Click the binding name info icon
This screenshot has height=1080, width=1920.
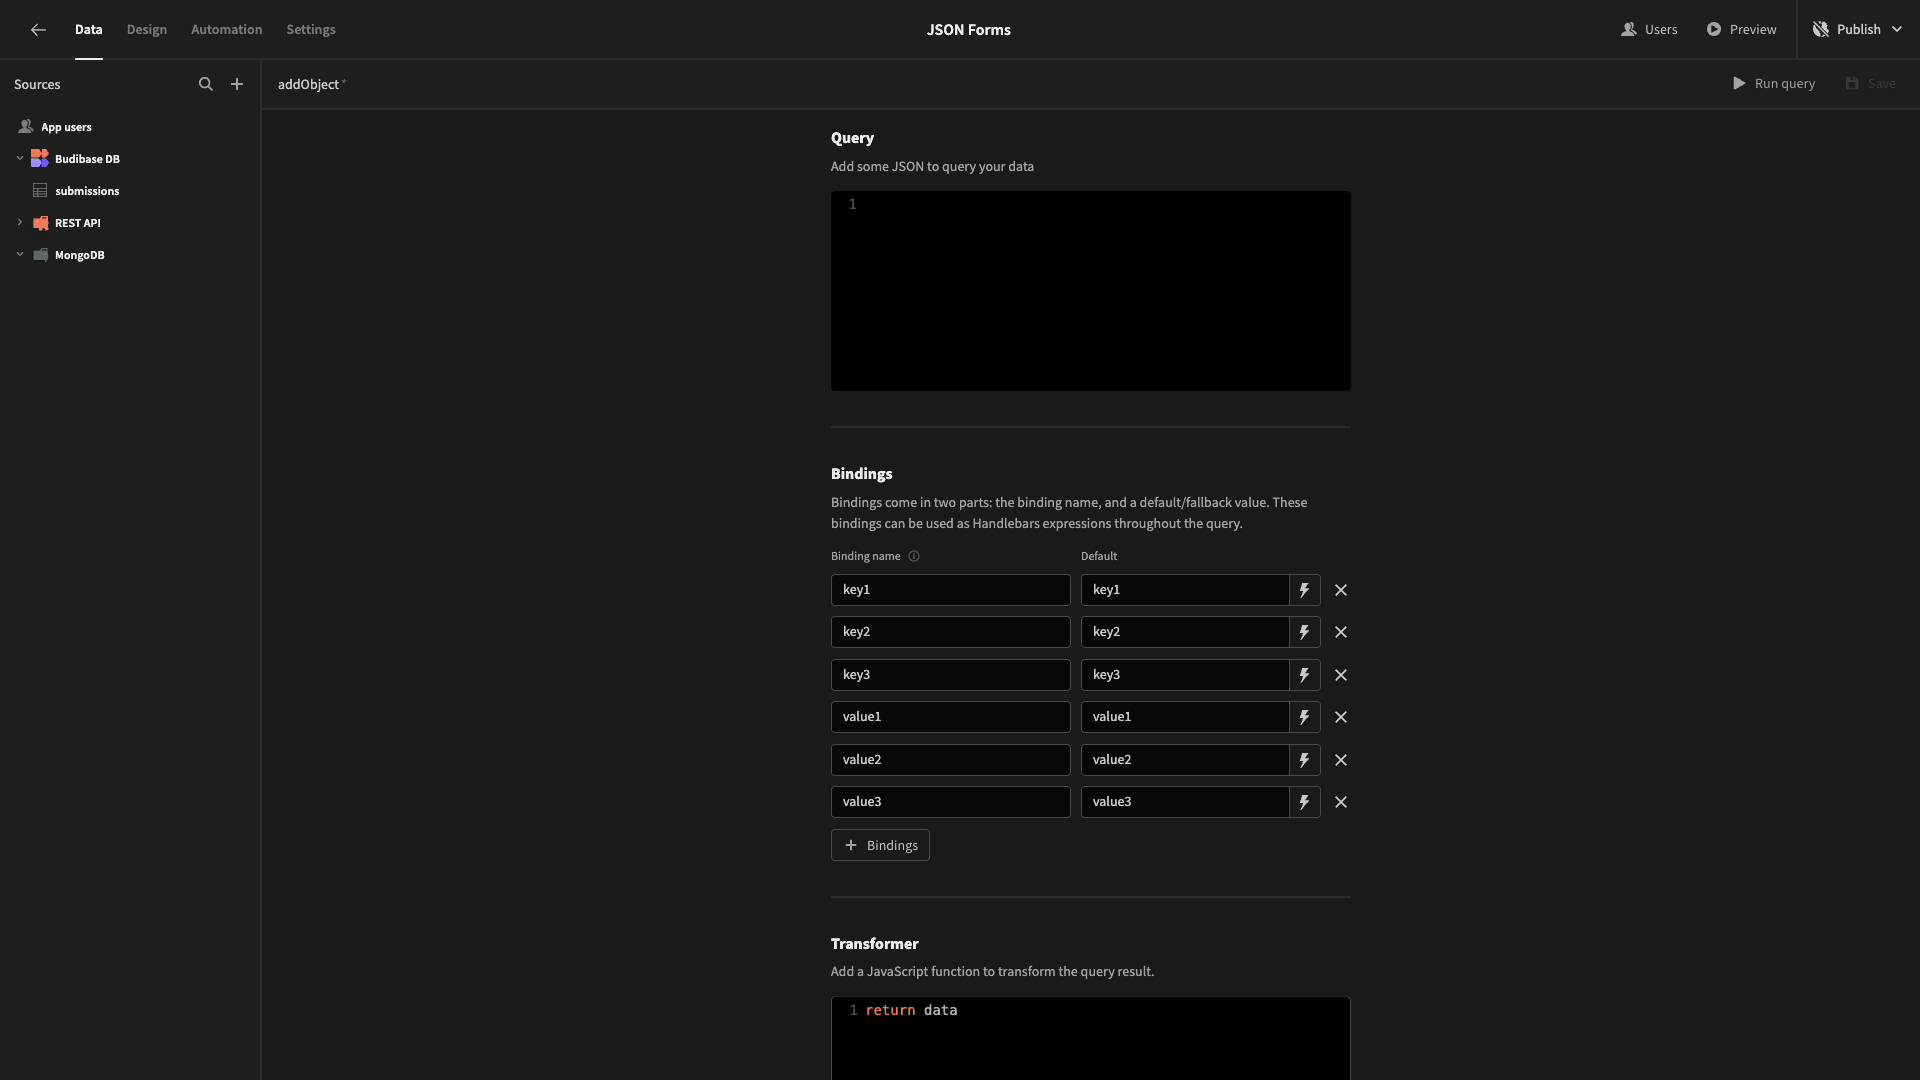(x=914, y=557)
